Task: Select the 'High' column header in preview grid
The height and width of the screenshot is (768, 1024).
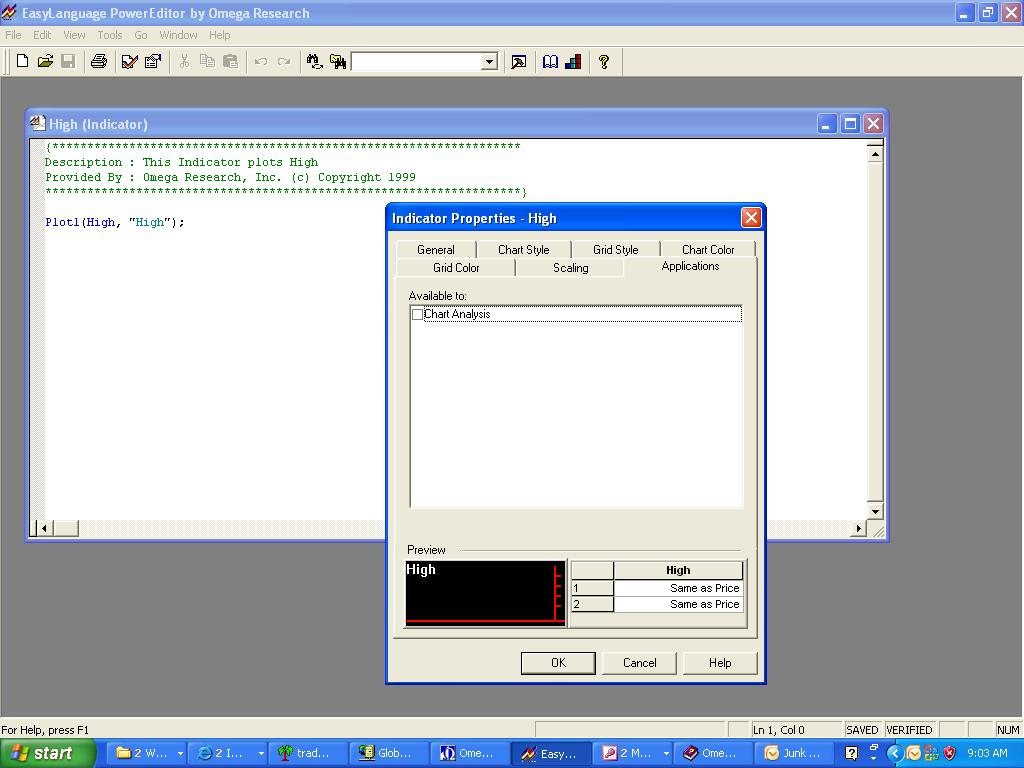Action: coord(678,570)
